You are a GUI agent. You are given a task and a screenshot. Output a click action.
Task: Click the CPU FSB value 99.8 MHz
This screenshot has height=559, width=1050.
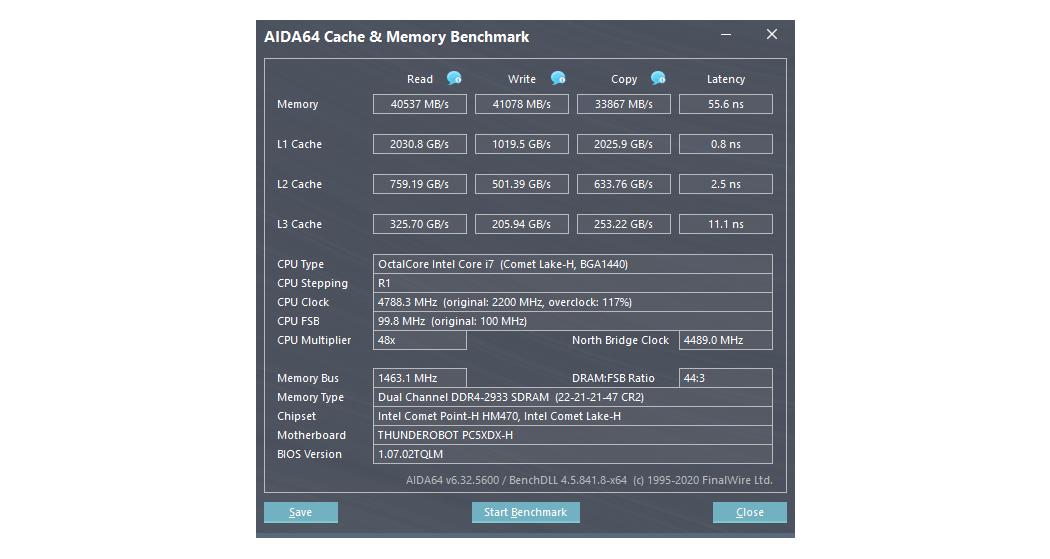click(x=573, y=321)
